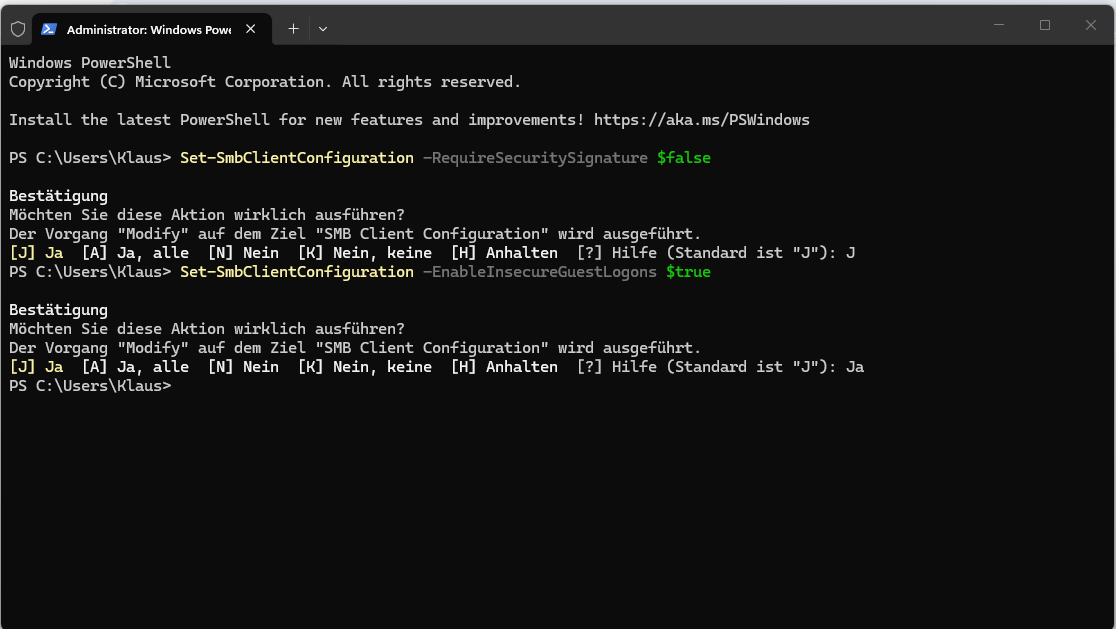Click the first 'Bestätigung' heading

58,196
